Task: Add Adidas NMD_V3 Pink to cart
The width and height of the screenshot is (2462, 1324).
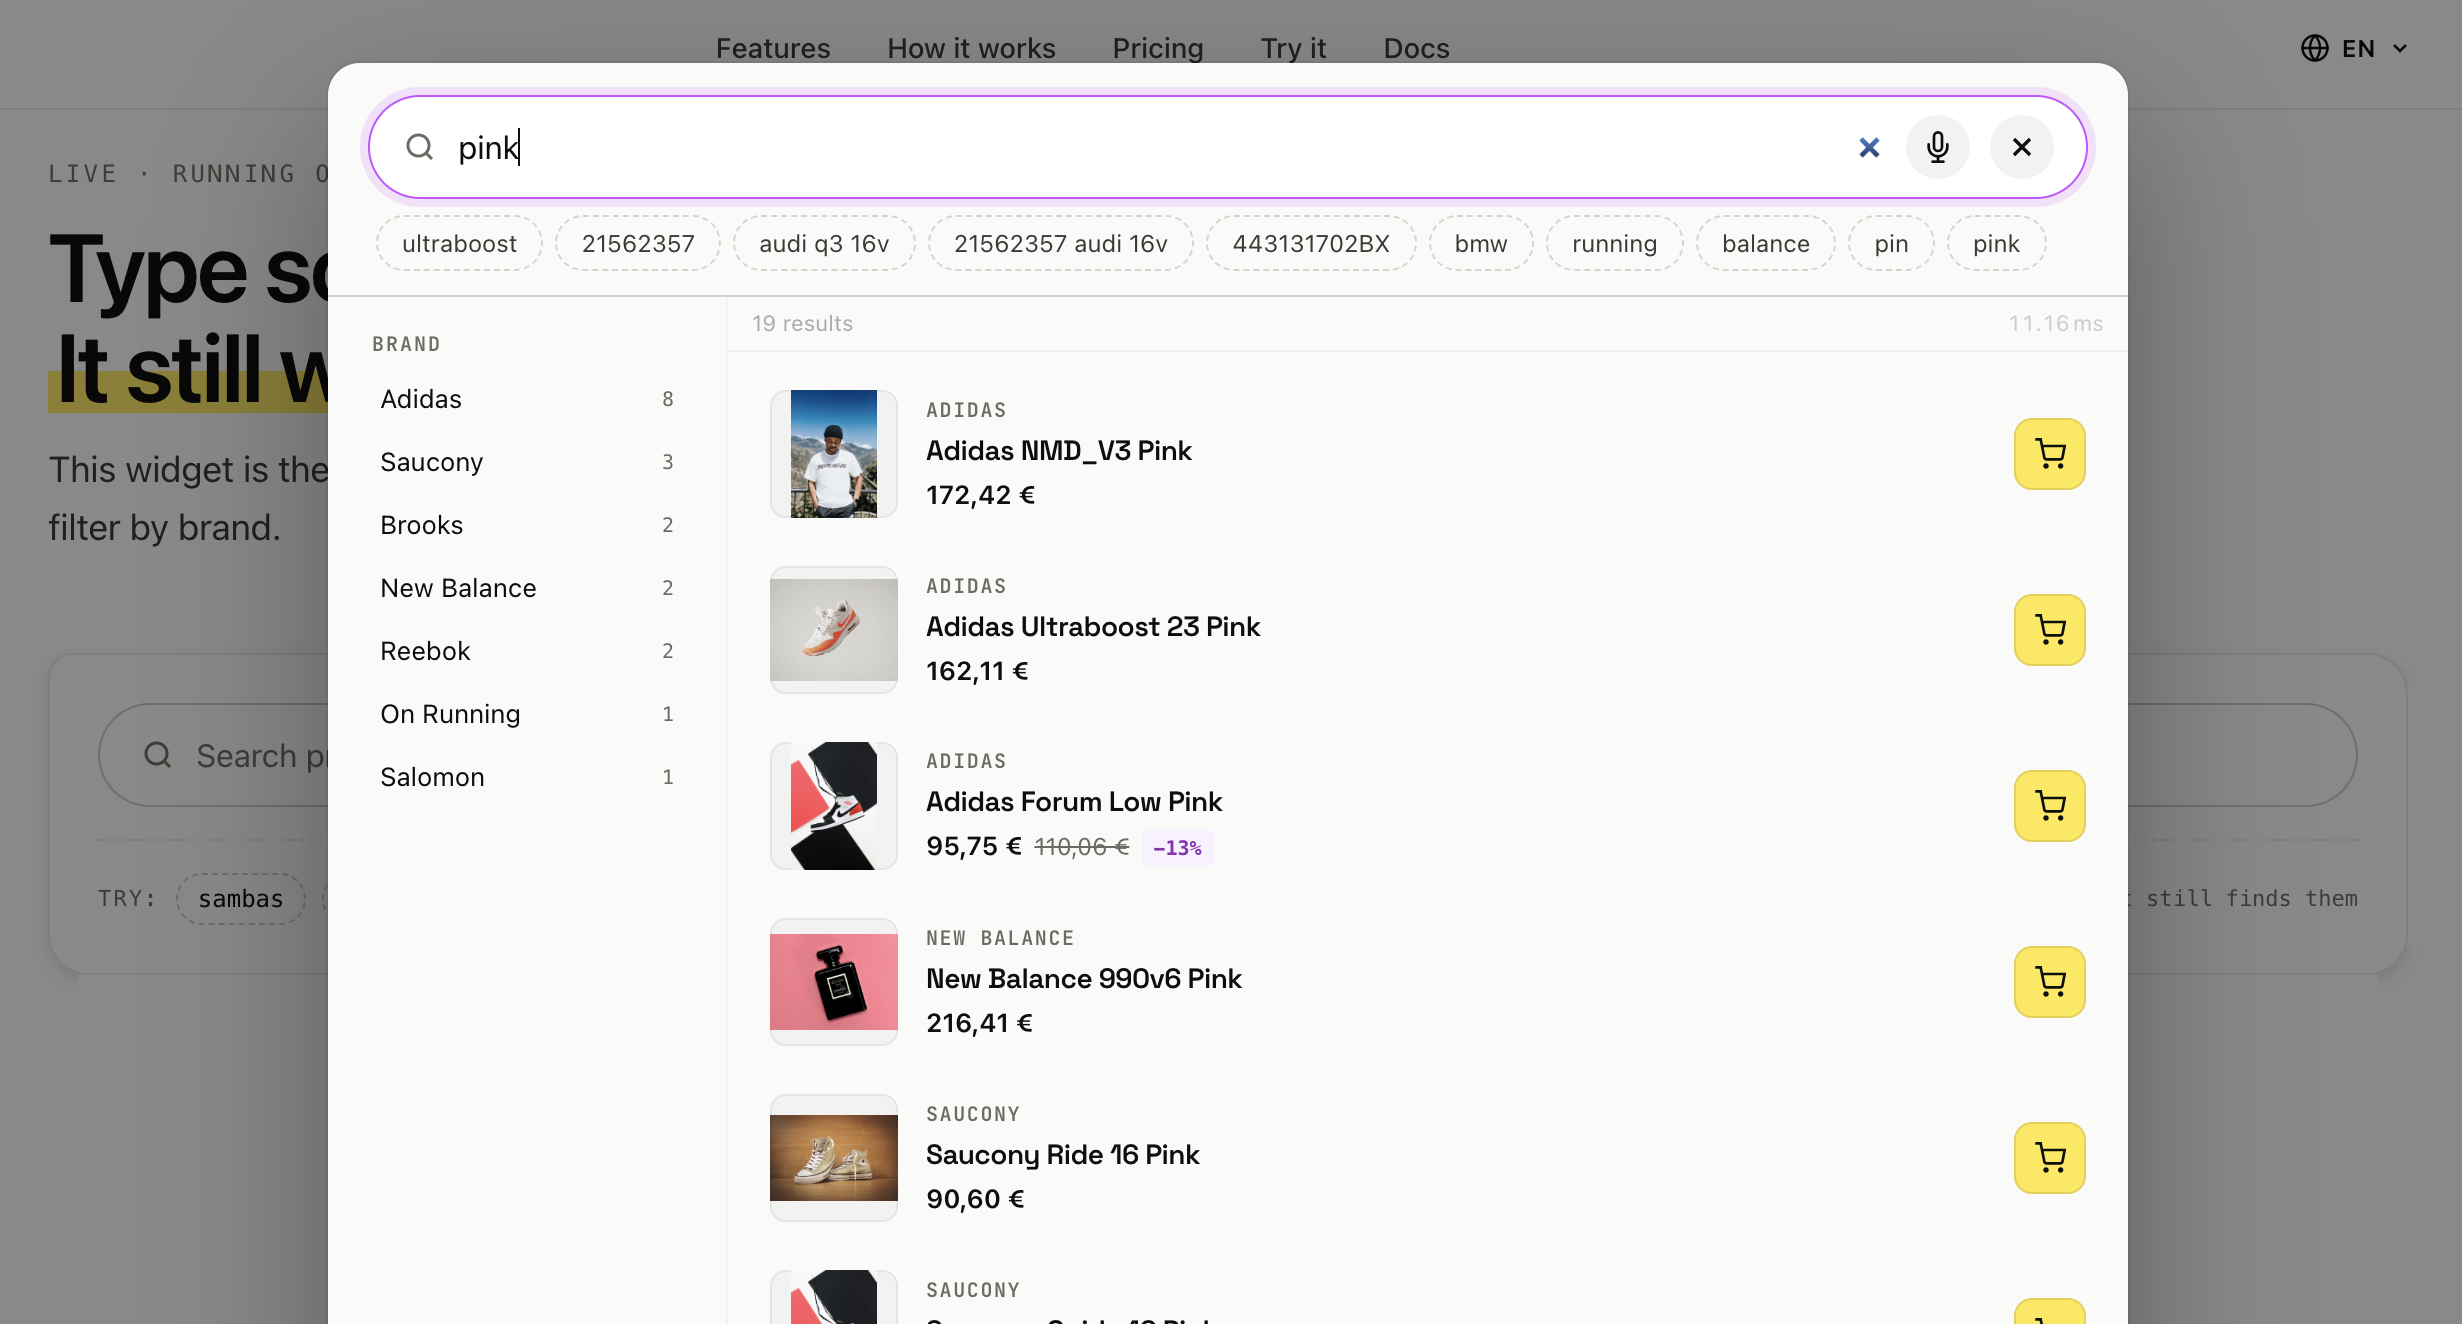Action: pyautogui.click(x=2050, y=454)
